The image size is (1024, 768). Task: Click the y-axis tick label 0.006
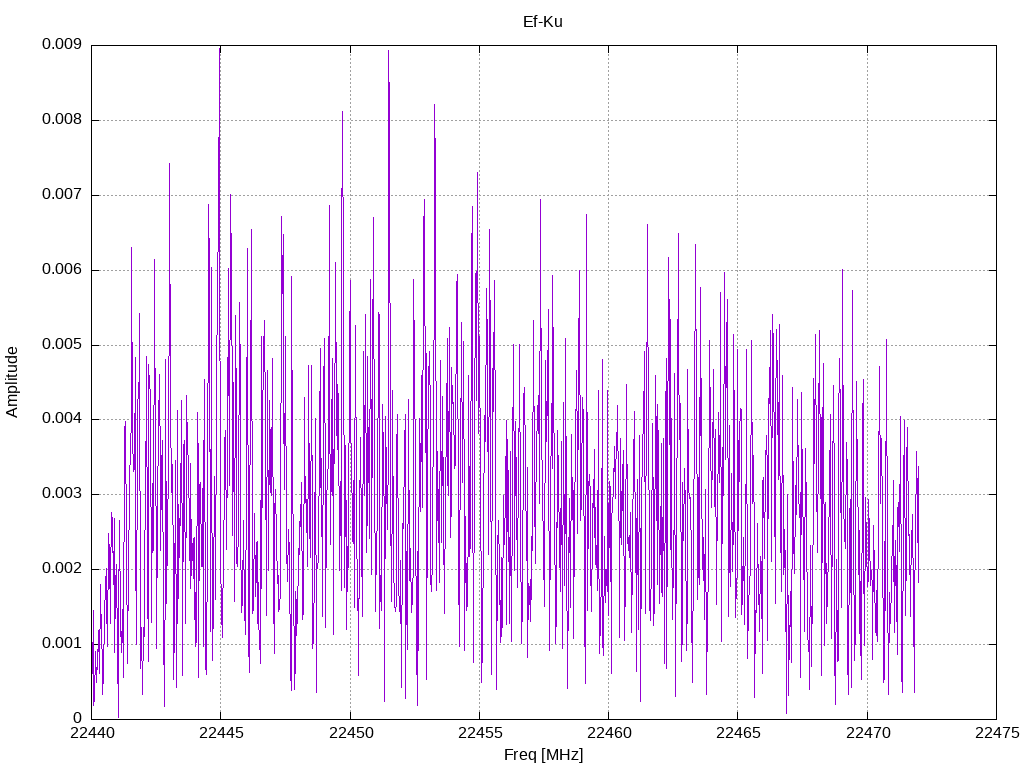(62, 269)
